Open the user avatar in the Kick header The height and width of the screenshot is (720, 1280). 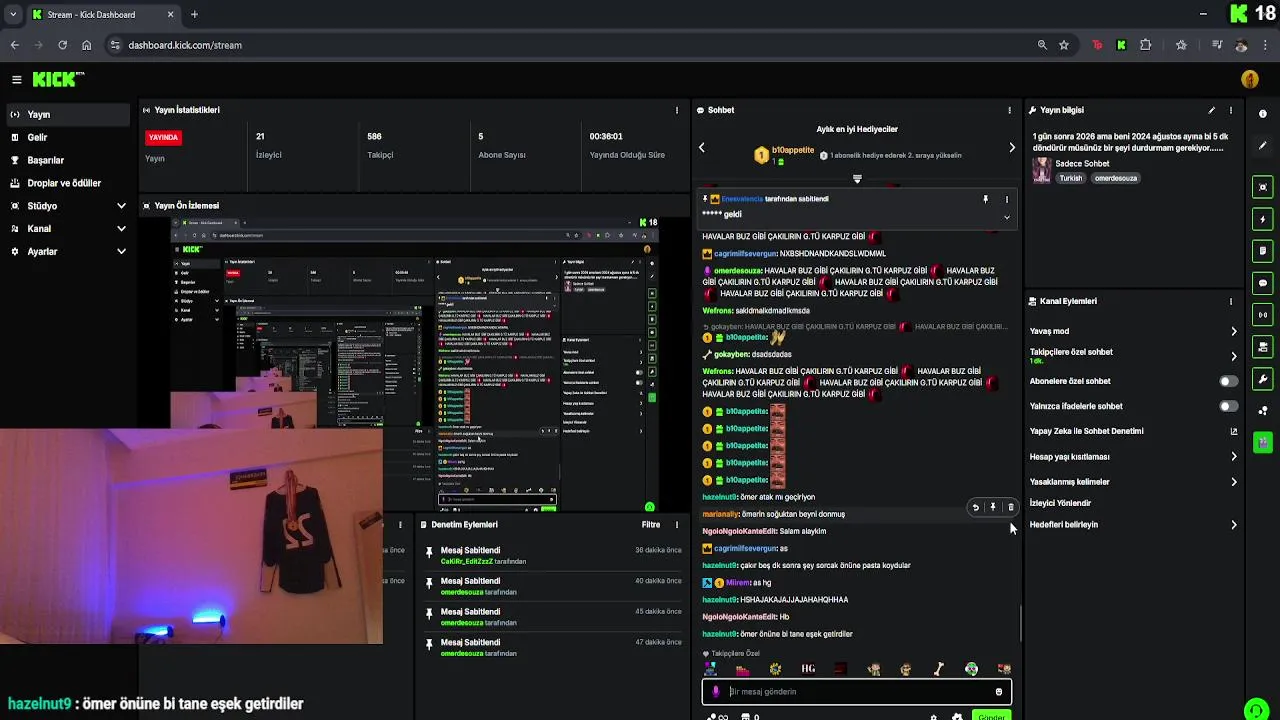pos(1250,79)
